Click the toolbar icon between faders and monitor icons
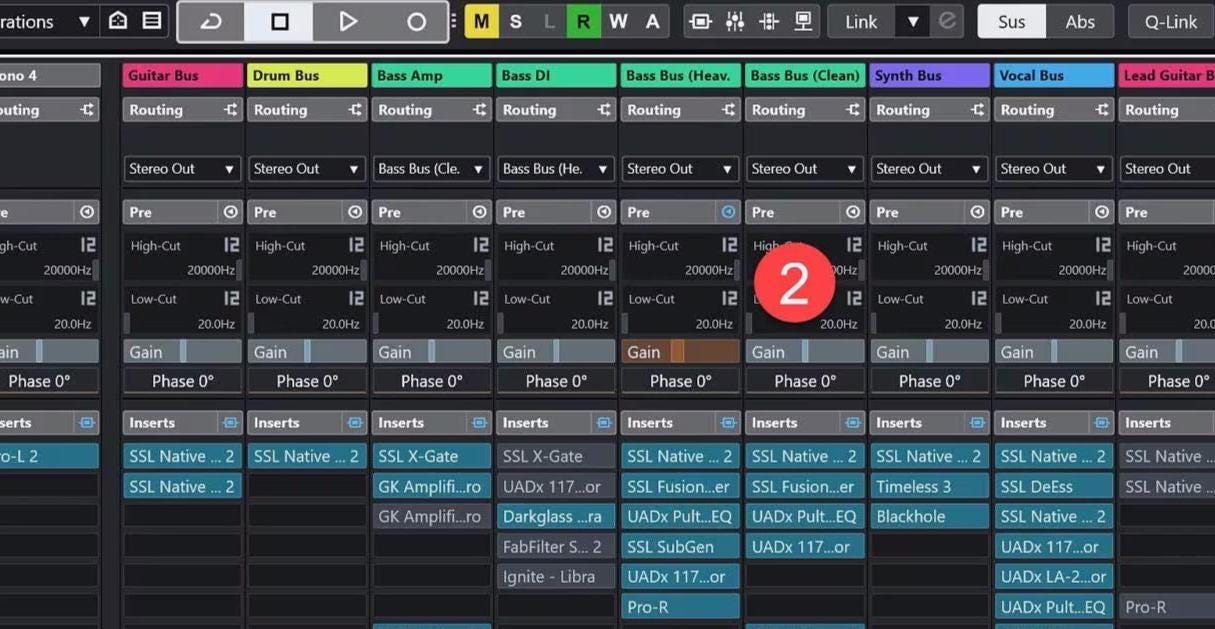Screen dimensions: 1215x629 (769, 21)
